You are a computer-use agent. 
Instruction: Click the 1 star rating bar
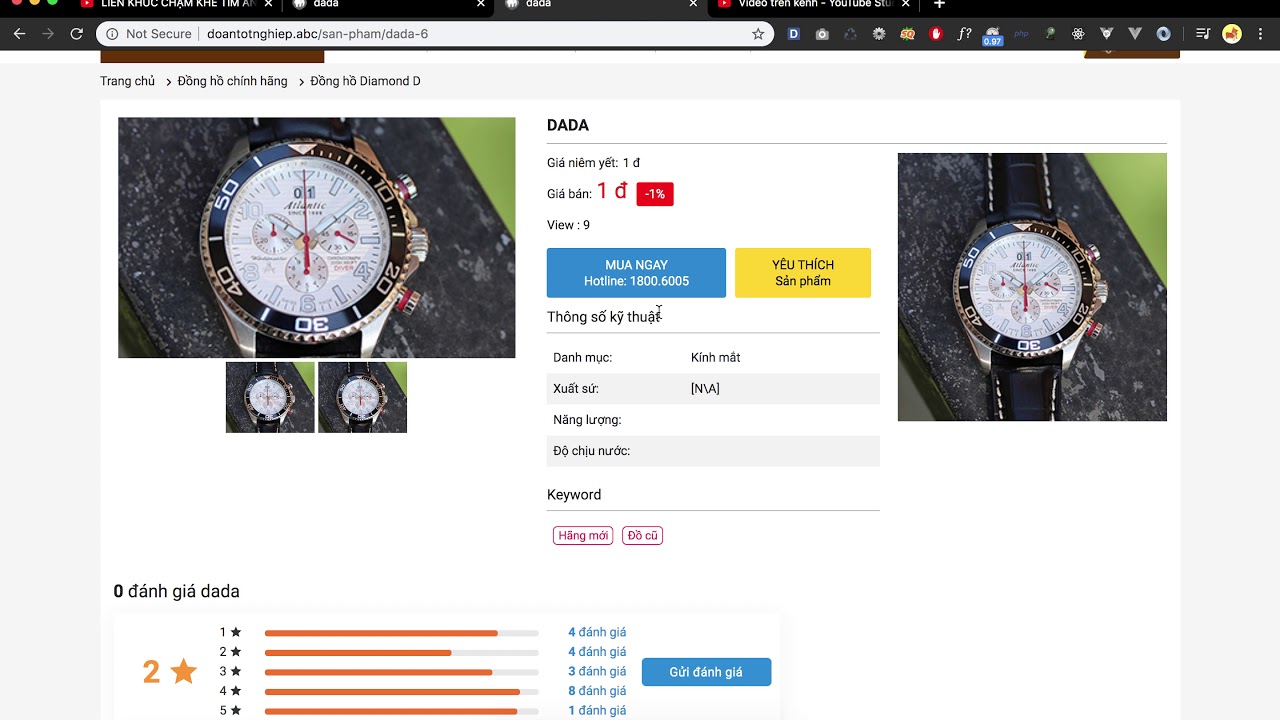click(x=402, y=633)
